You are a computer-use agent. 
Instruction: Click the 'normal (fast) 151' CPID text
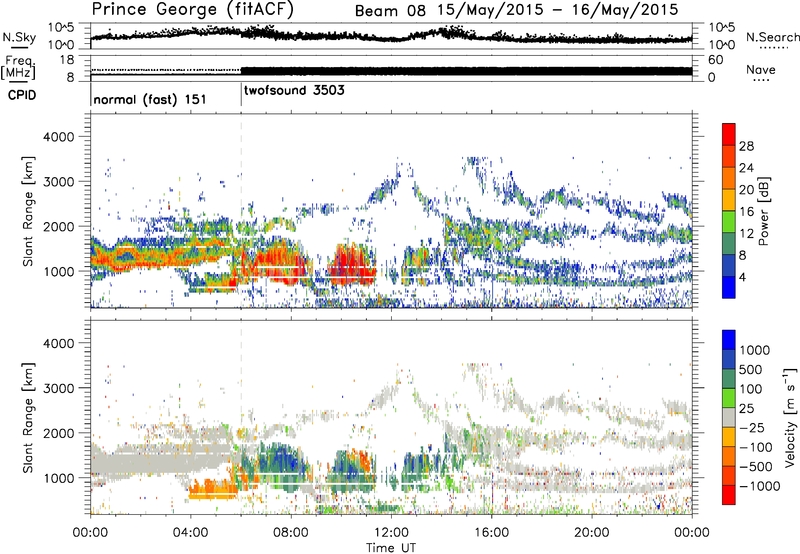(x=150, y=99)
